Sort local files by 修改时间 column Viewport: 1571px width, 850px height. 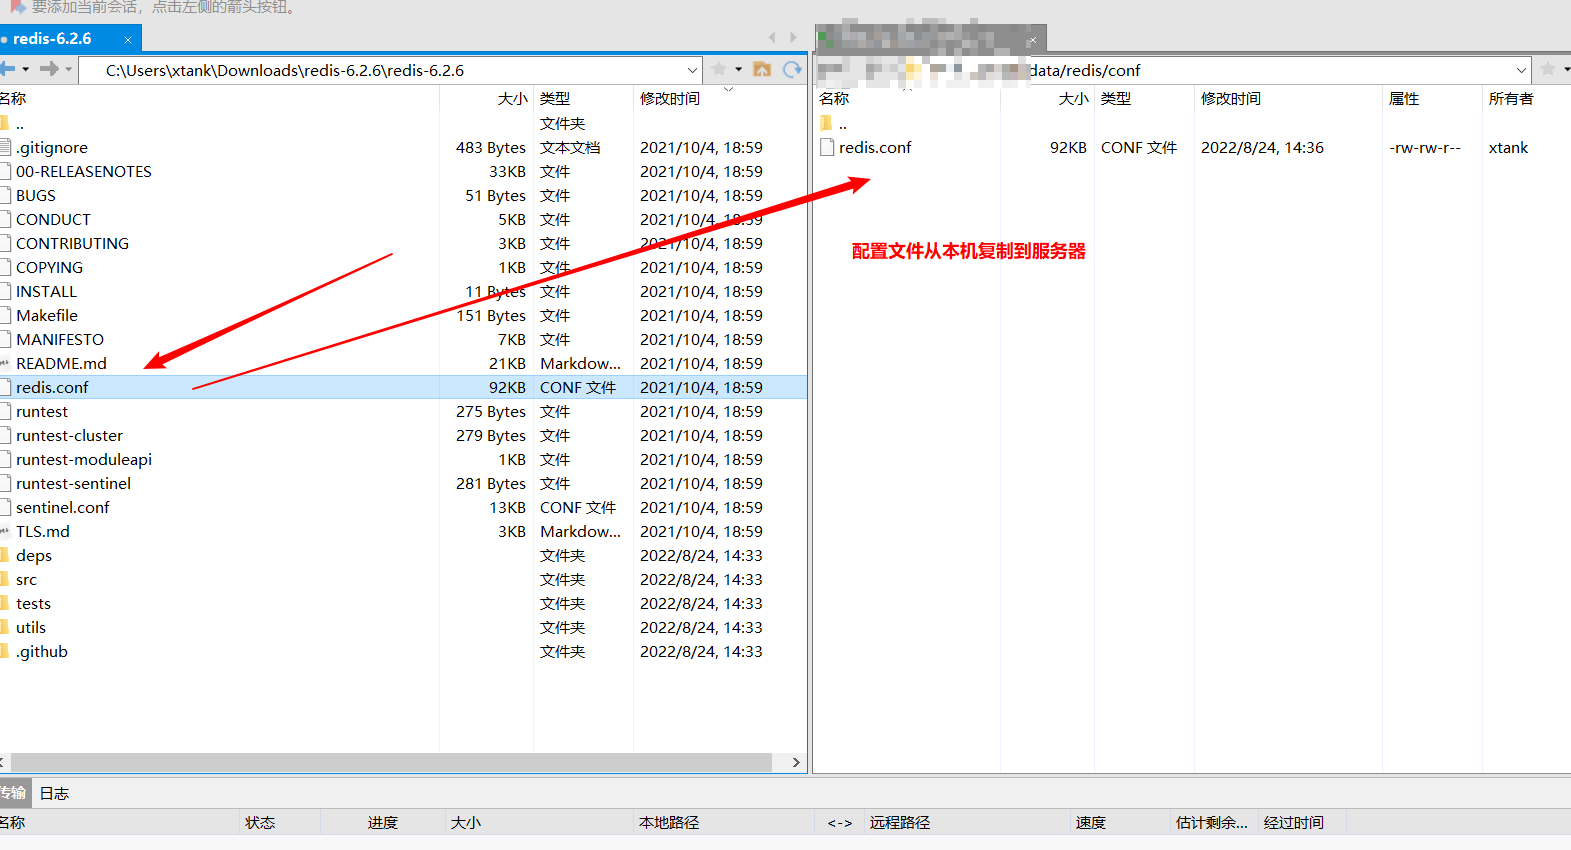click(670, 98)
